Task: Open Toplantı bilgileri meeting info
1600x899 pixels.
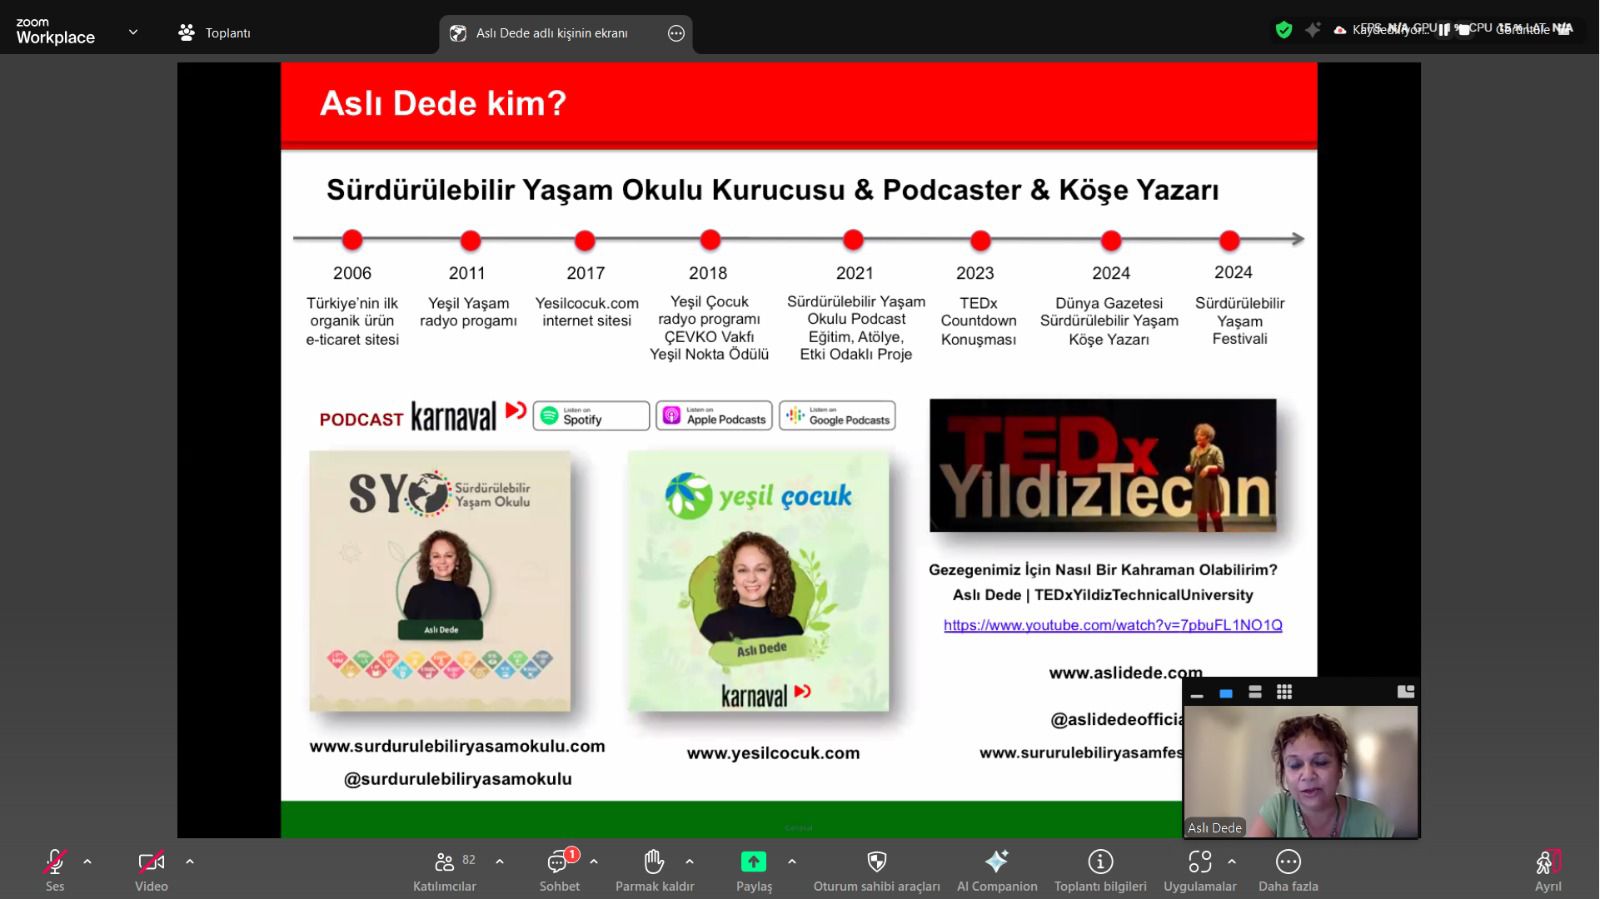Action: click(x=1100, y=869)
